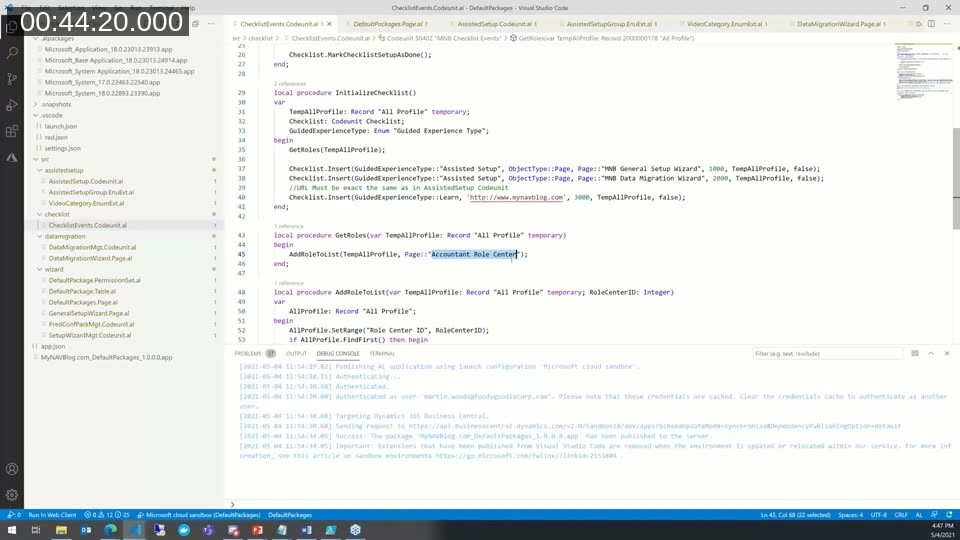The width and height of the screenshot is (960, 540).
Task: Open Microsoft Teams from the taskbar
Action: pos(208,530)
